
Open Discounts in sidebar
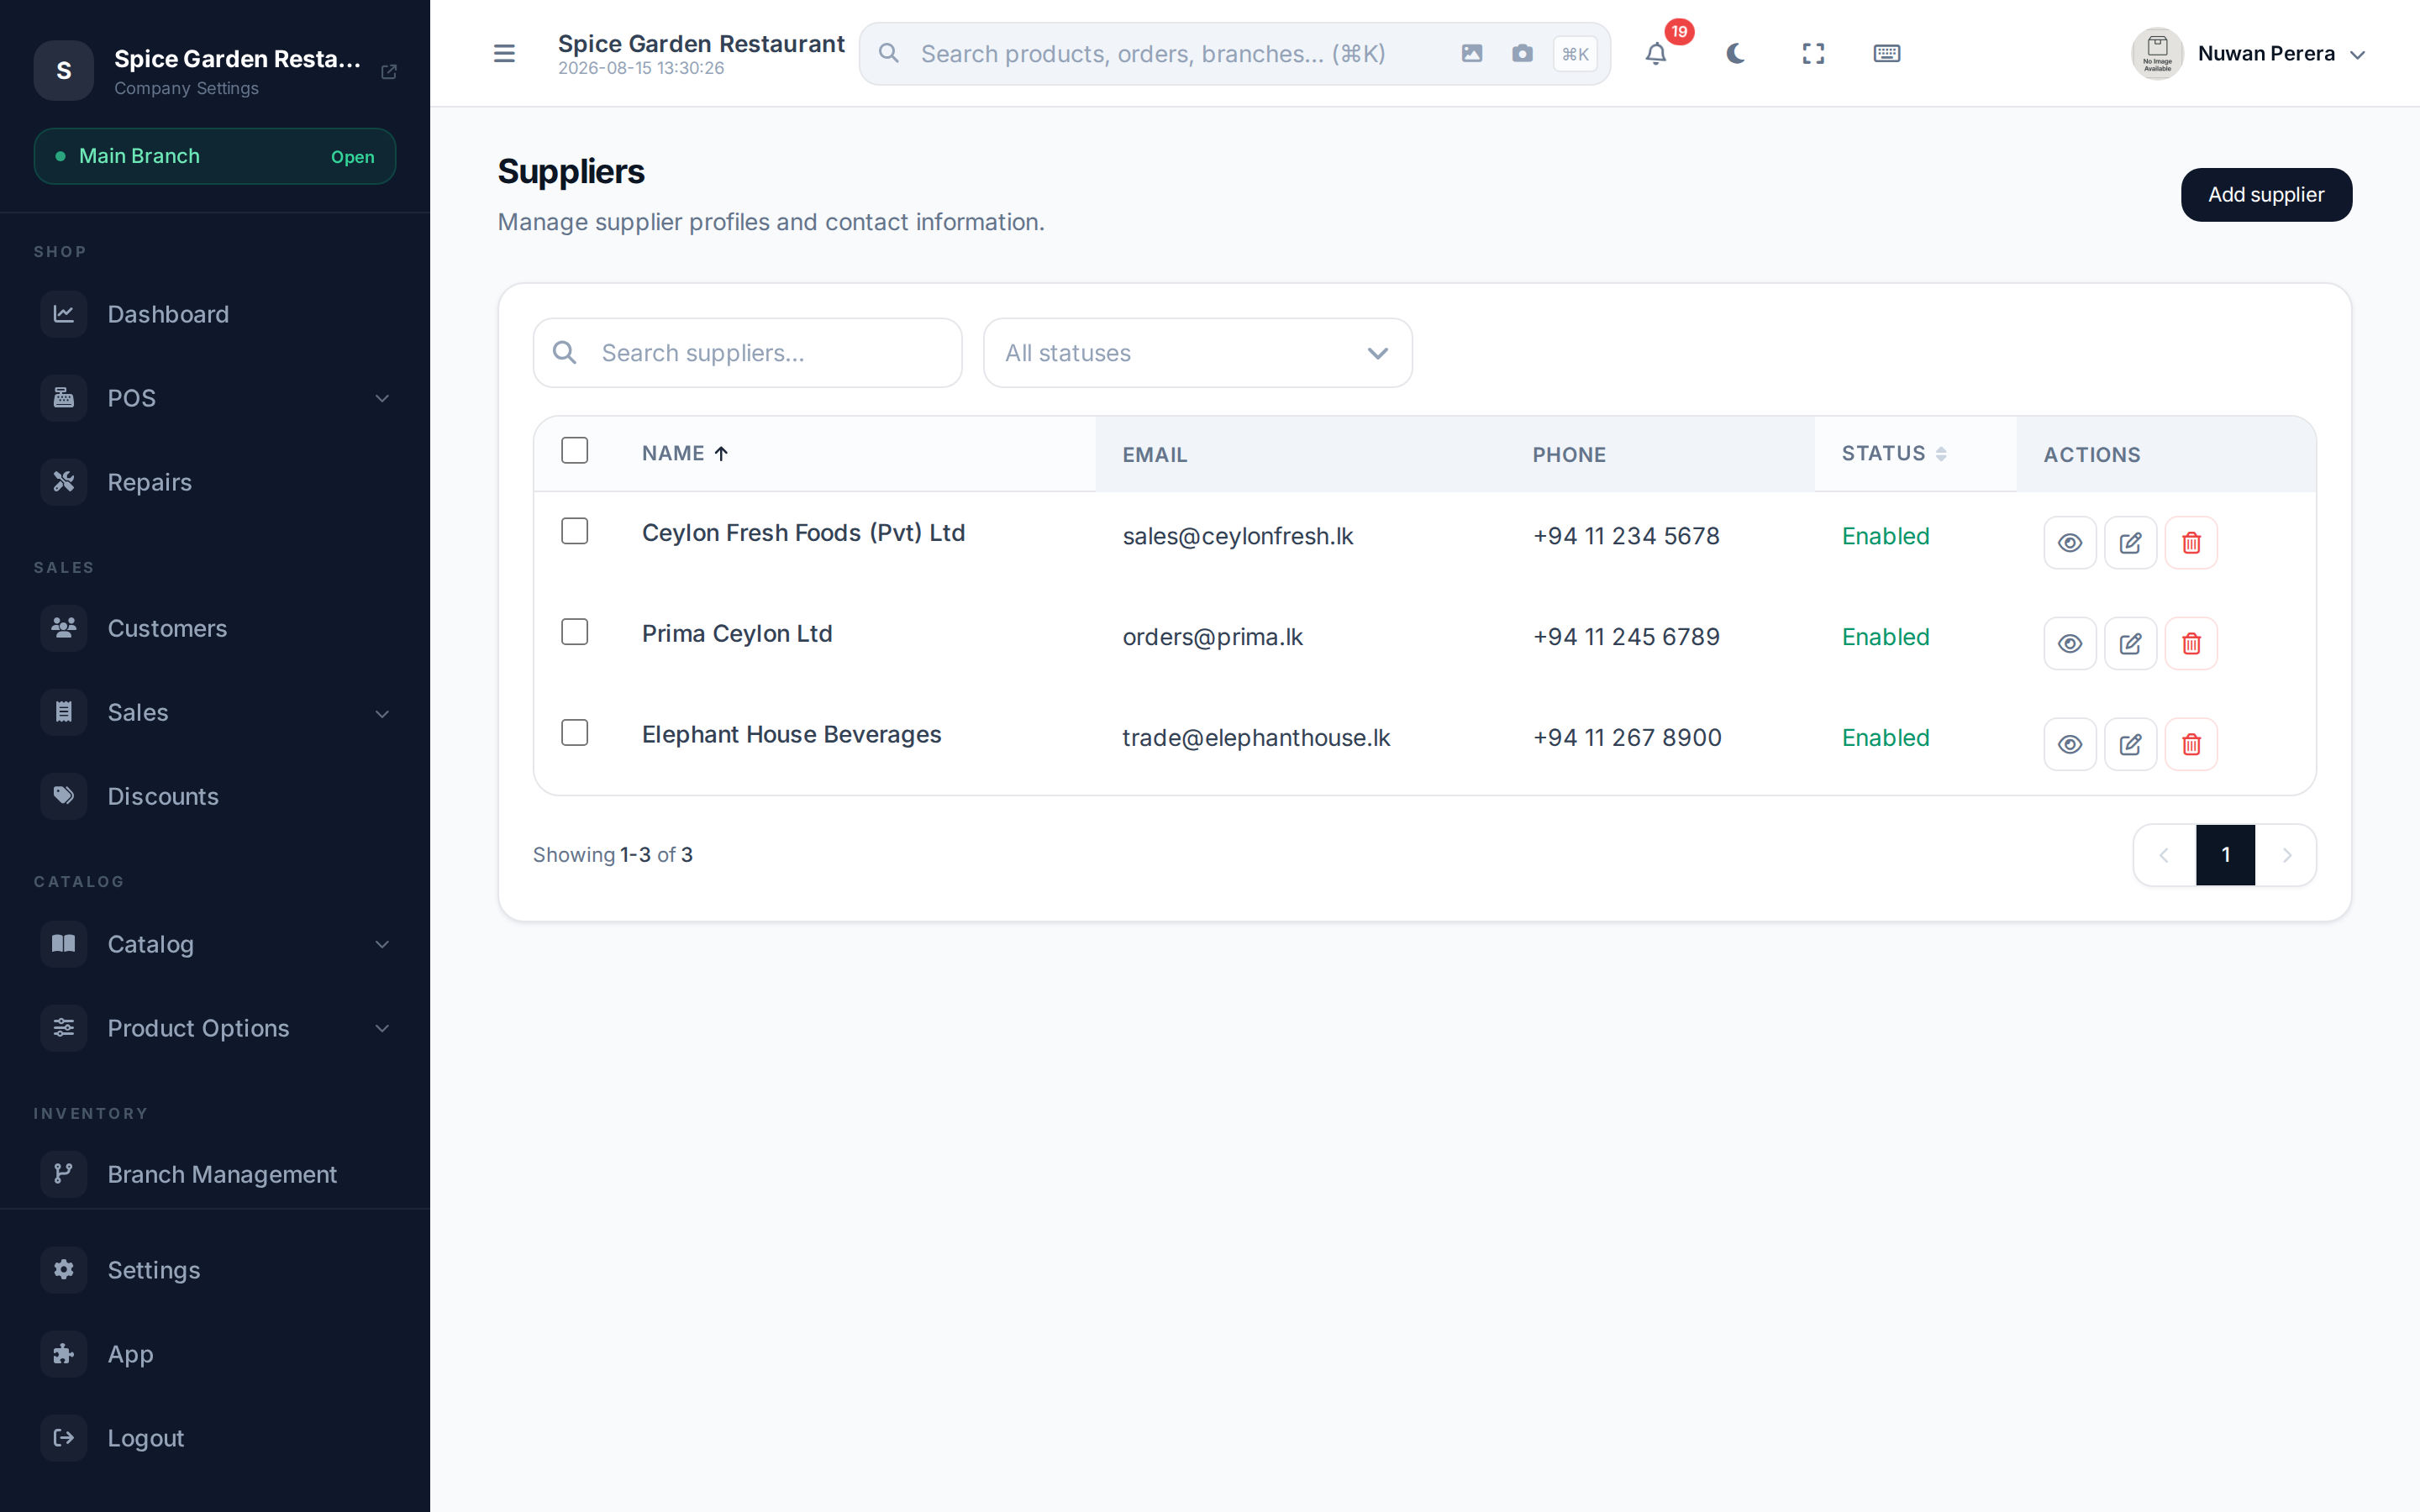tap(214, 796)
